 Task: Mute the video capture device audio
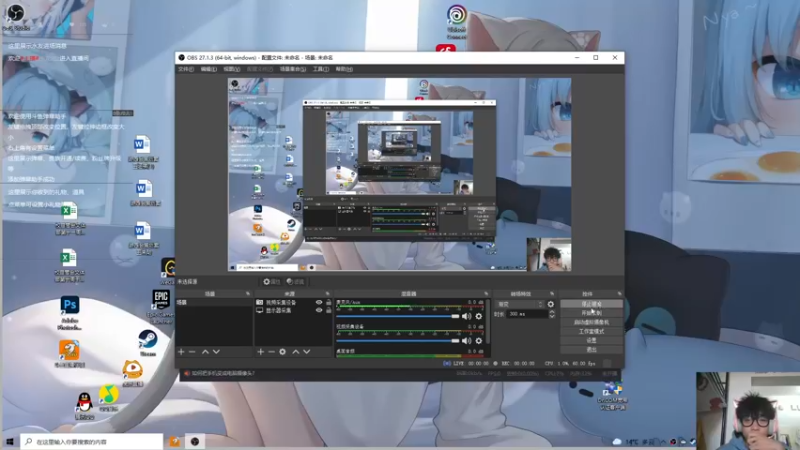coord(466,340)
